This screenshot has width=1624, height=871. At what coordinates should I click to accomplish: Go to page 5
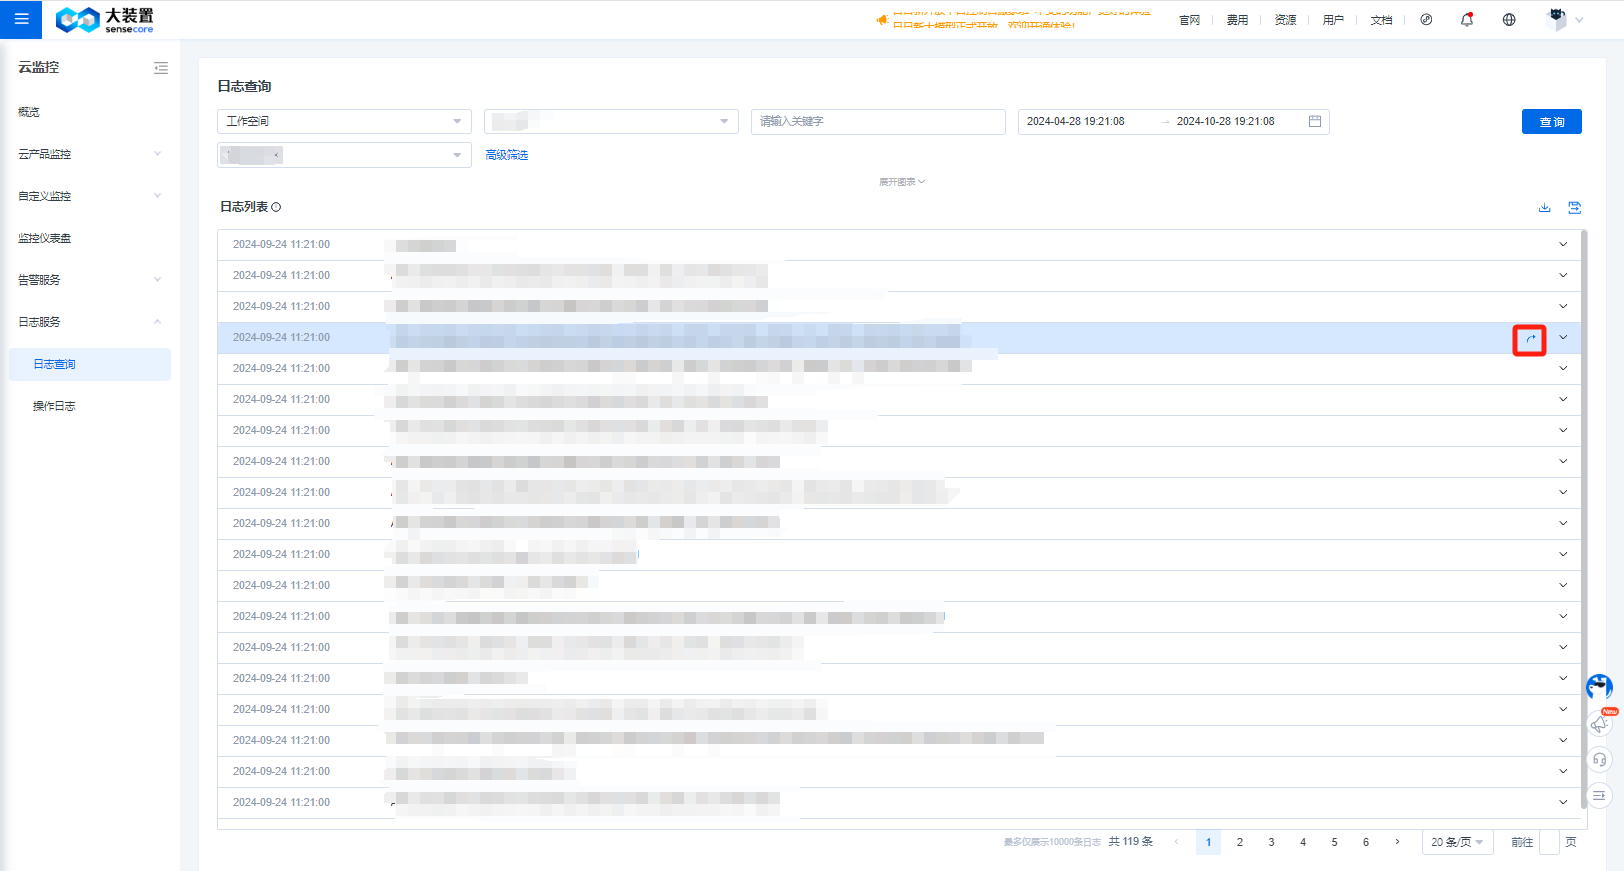(x=1334, y=842)
